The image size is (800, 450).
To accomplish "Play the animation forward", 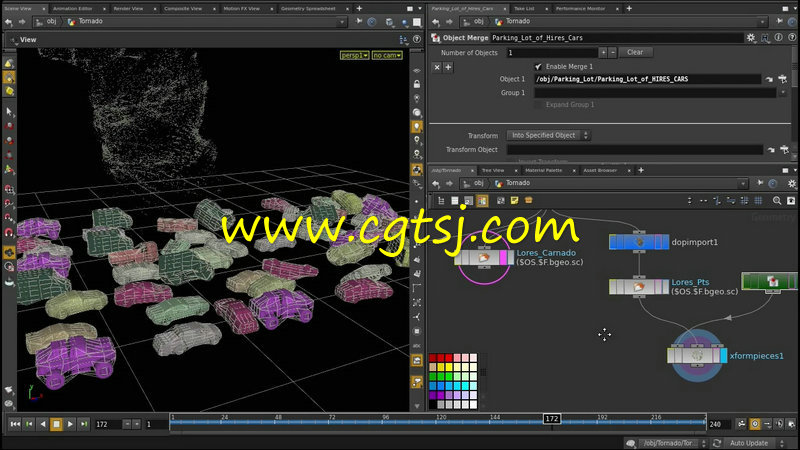I will [x=70, y=424].
